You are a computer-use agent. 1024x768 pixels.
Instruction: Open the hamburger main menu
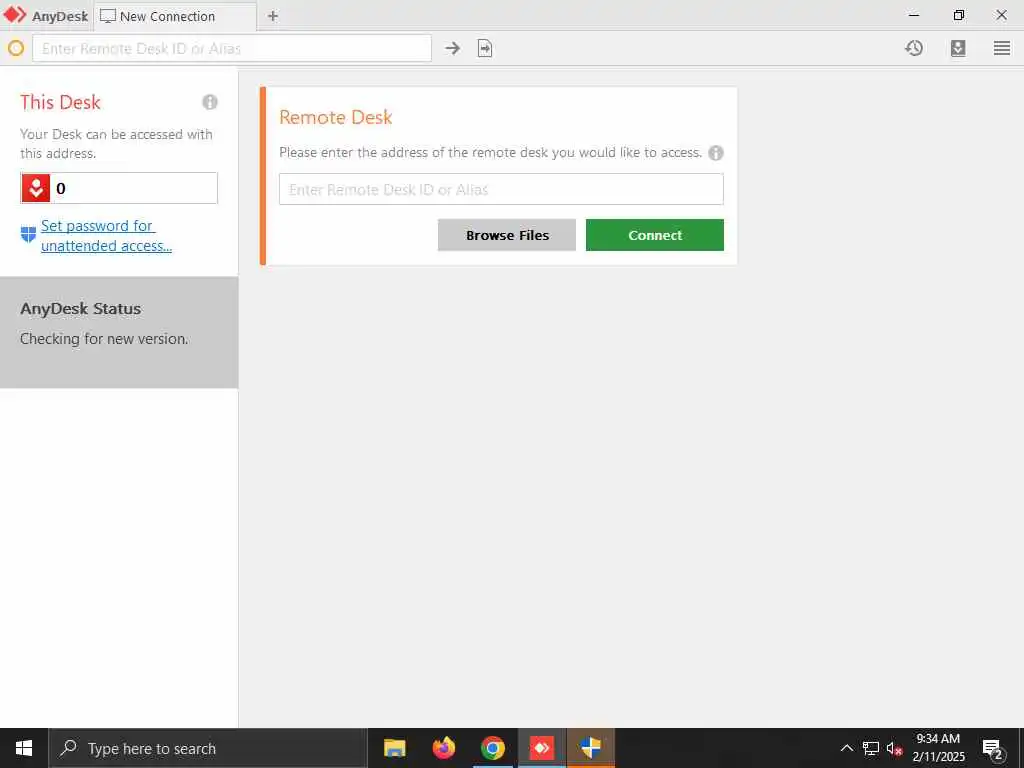click(x=1002, y=48)
